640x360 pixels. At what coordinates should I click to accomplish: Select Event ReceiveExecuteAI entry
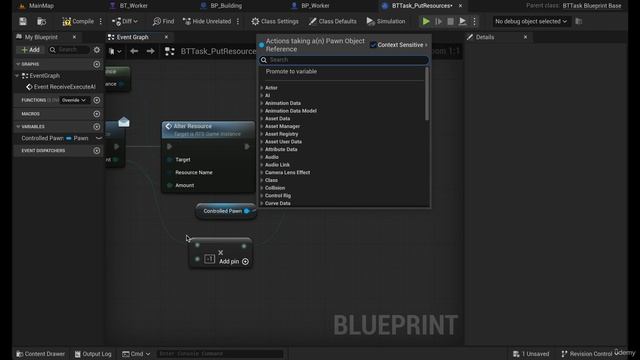tap(61, 87)
